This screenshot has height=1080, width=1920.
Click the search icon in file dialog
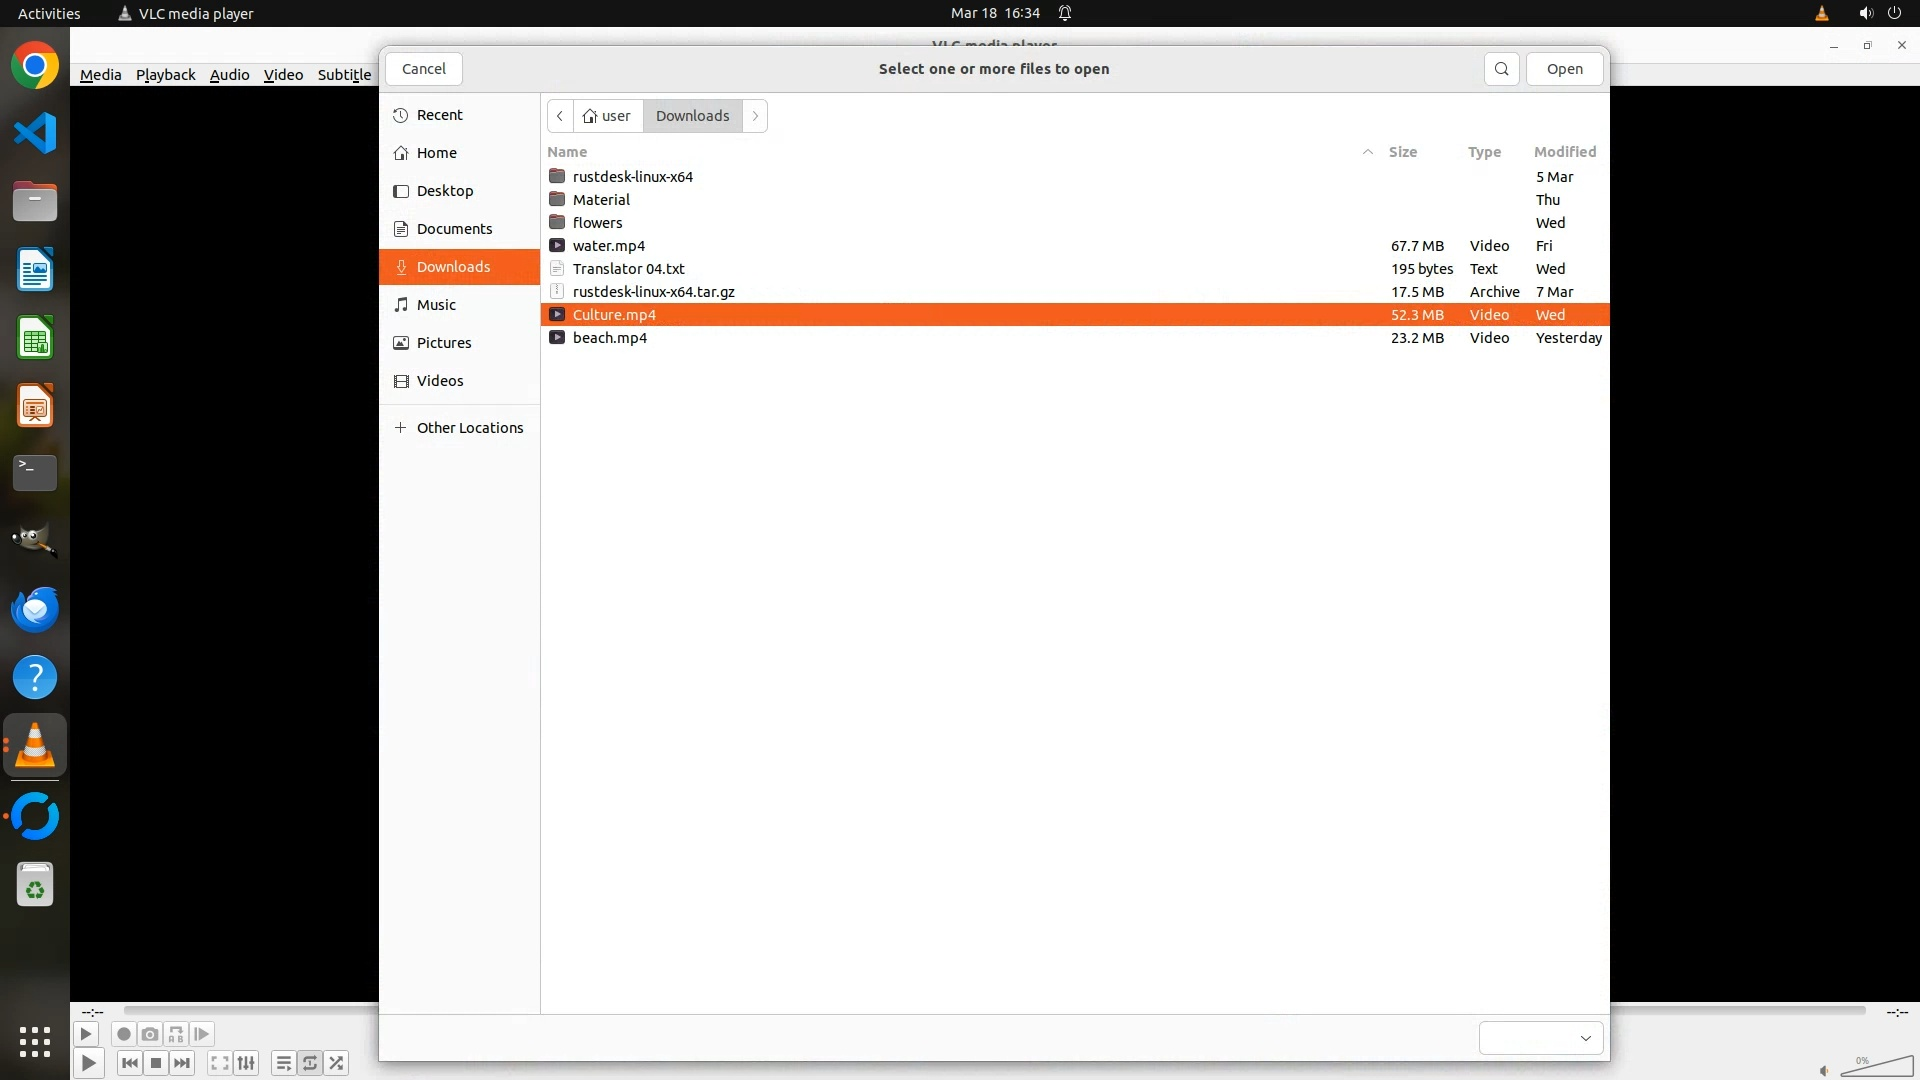click(1501, 69)
